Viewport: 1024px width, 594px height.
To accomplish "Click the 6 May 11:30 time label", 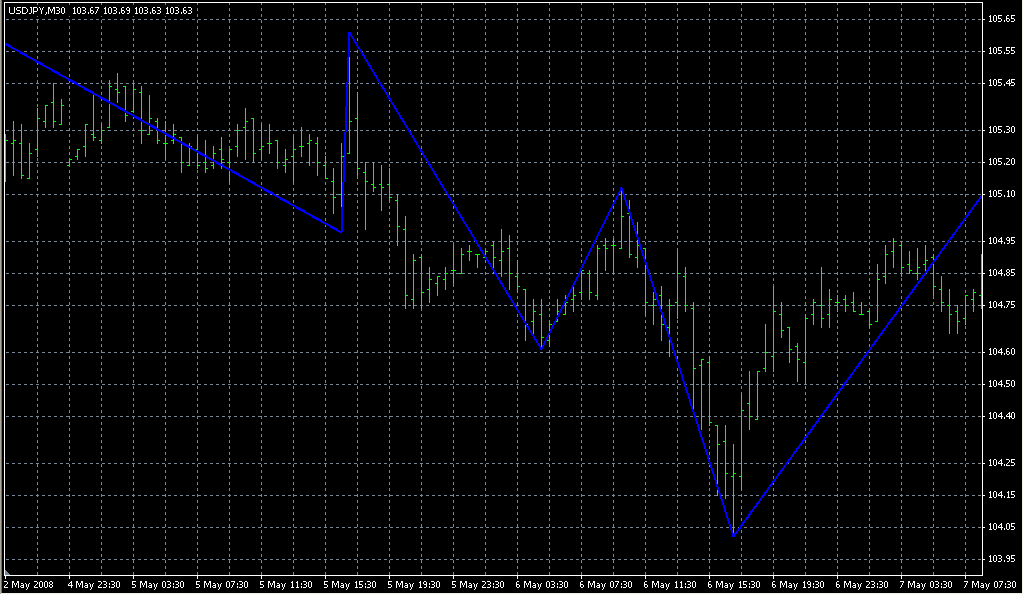I will point(670,585).
